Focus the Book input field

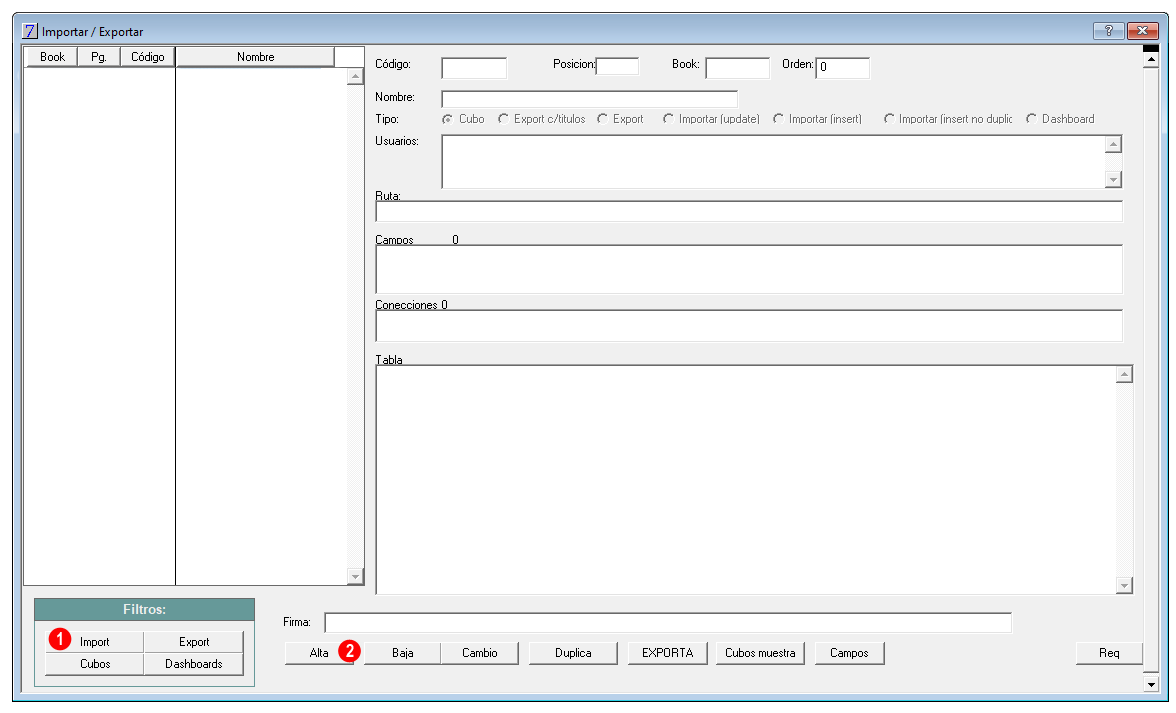point(737,67)
